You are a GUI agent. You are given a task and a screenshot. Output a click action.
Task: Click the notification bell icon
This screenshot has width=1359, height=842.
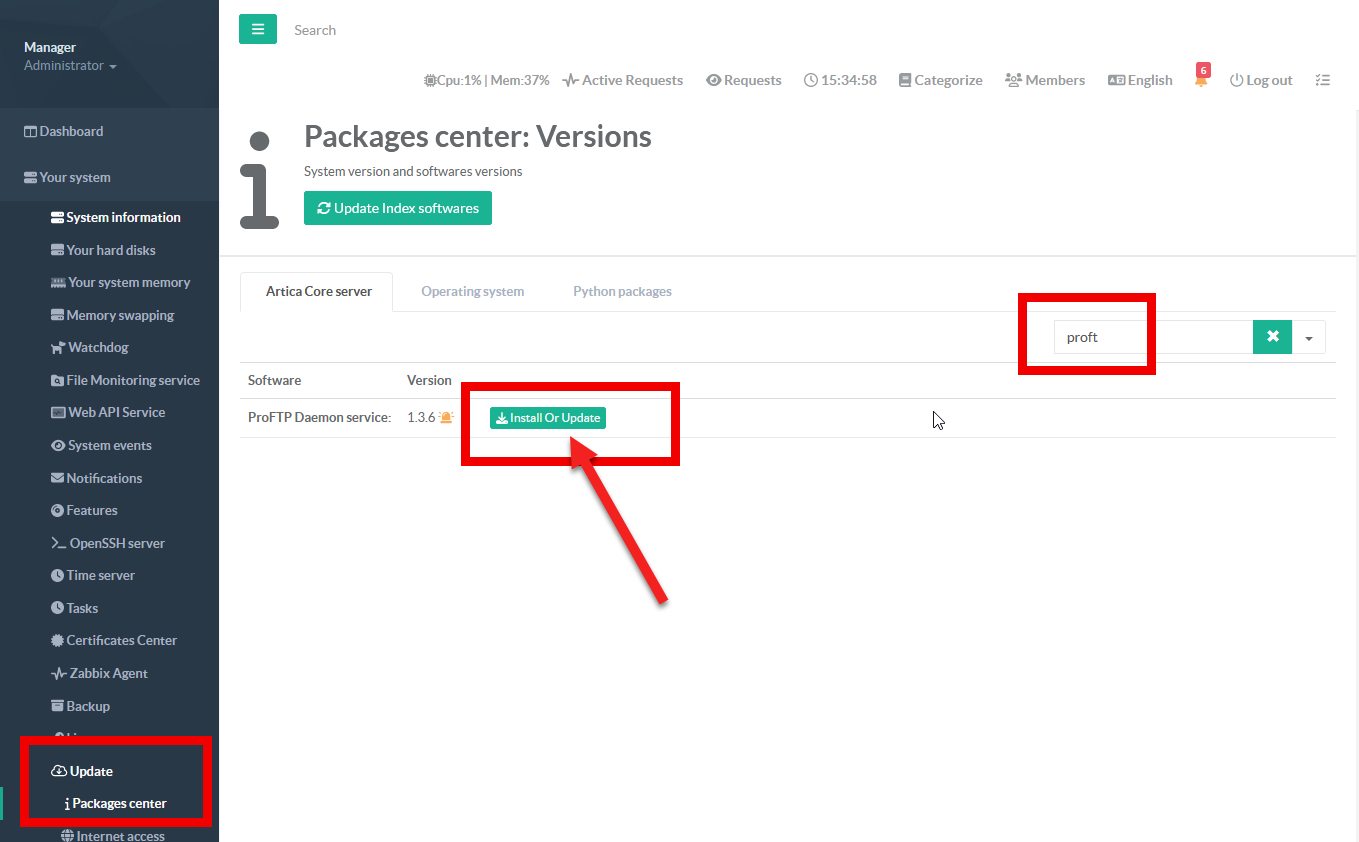[1201, 81]
